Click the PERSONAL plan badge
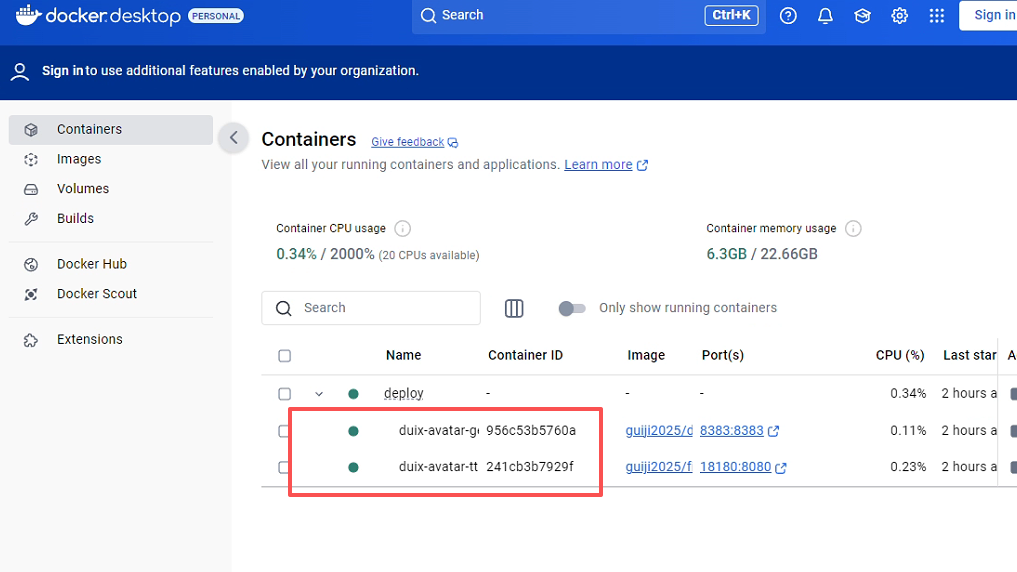 [216, 16]
